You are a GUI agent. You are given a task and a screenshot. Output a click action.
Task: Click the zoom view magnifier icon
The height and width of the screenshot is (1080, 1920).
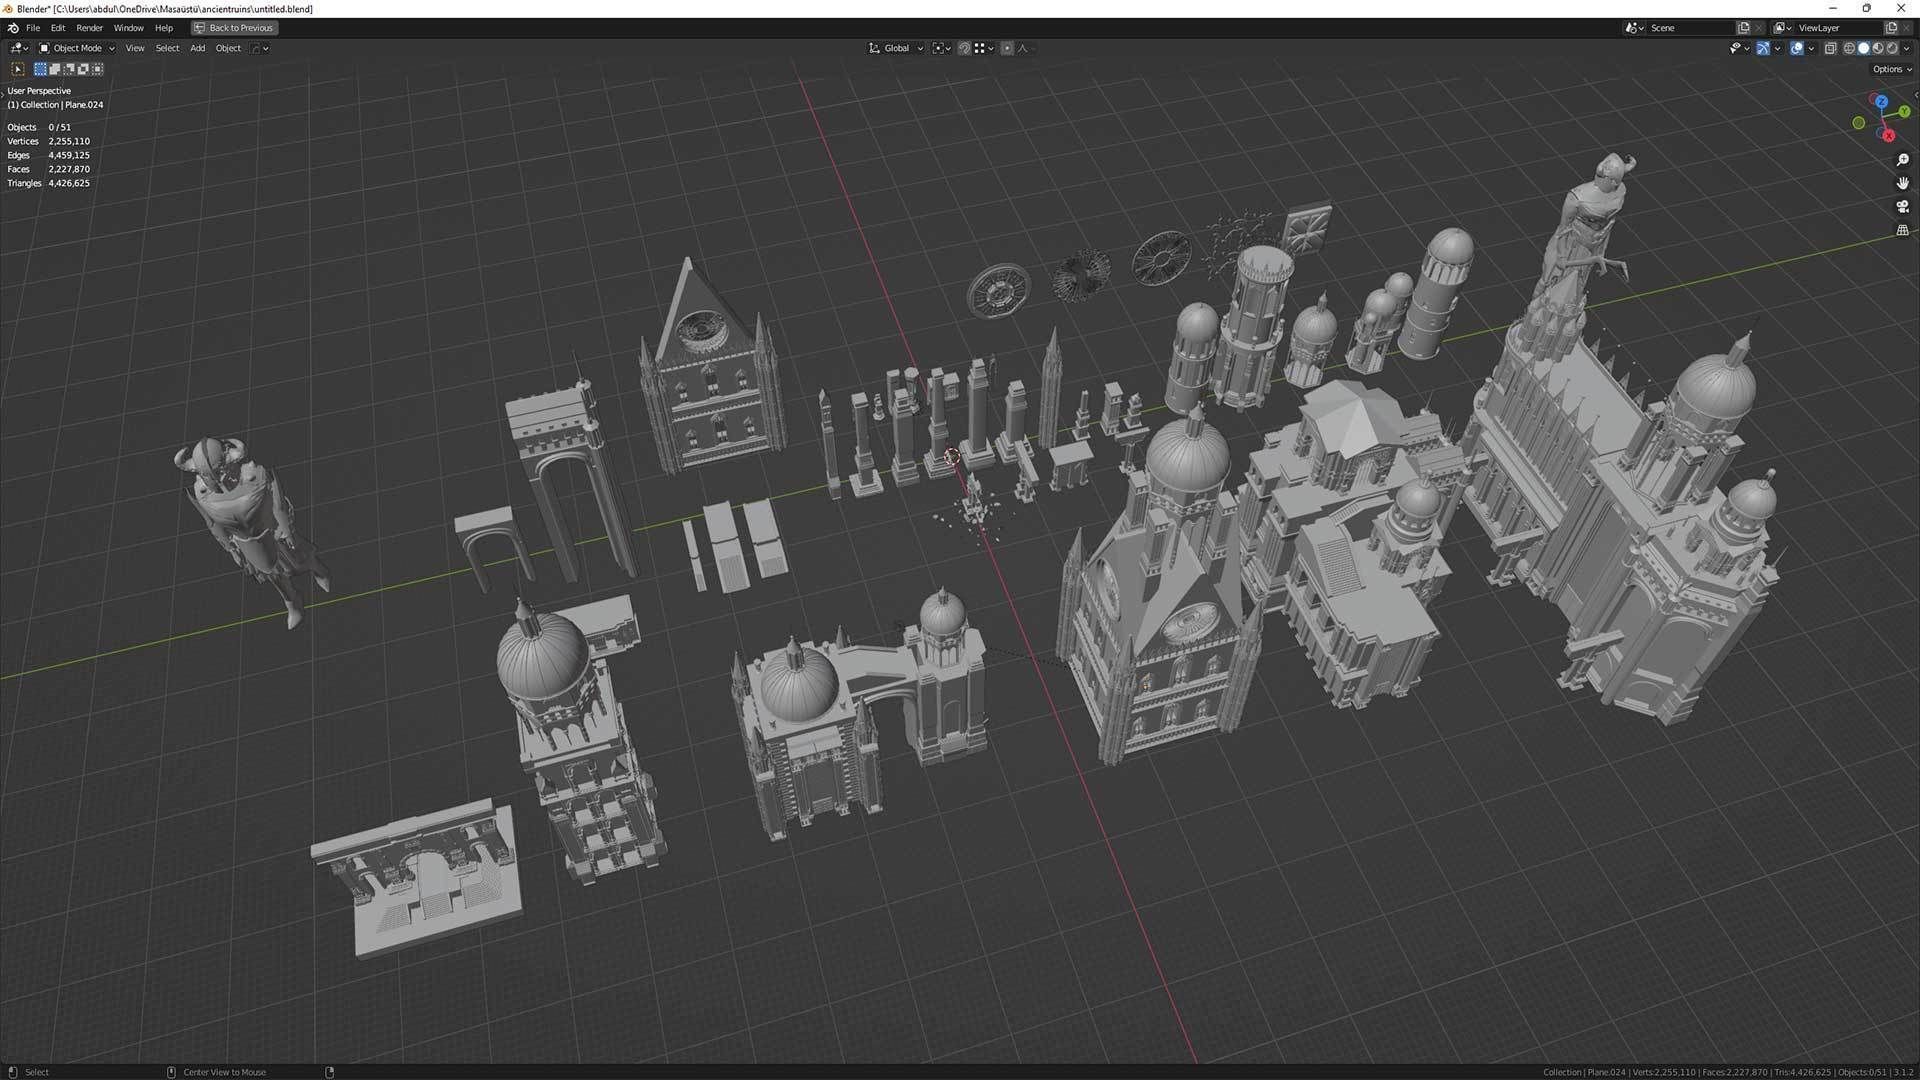click(x=1903, y=160)
